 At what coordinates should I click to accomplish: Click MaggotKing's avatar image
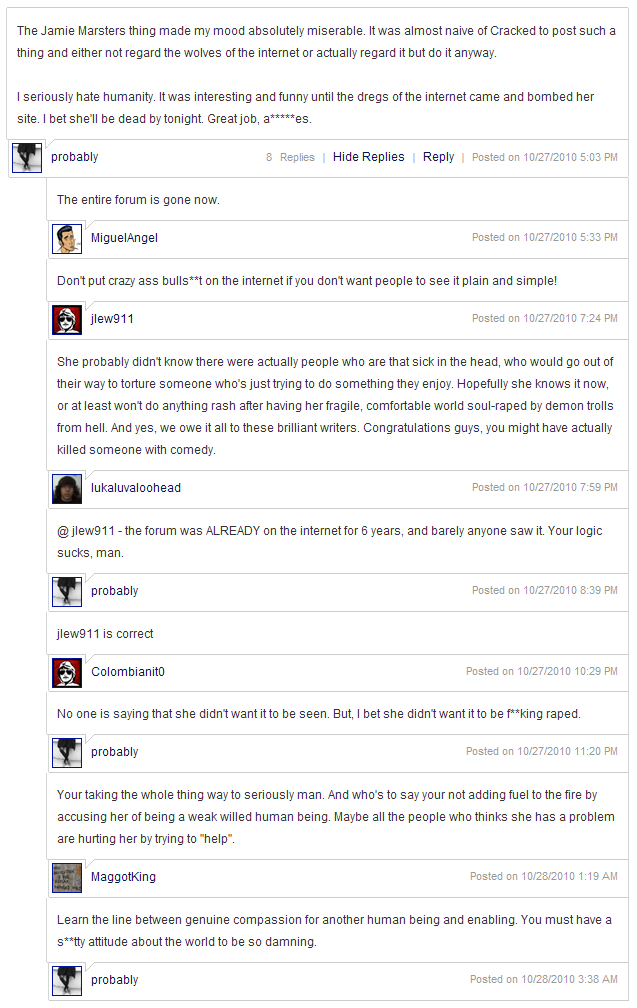tap(67, 877)
